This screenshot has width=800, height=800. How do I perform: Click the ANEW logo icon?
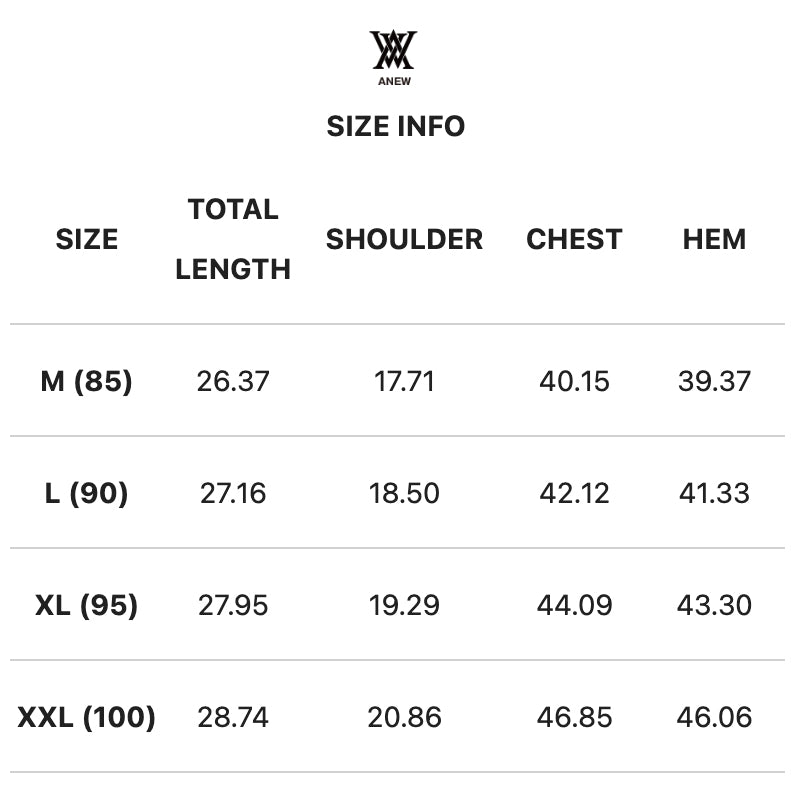click(392, 53)
